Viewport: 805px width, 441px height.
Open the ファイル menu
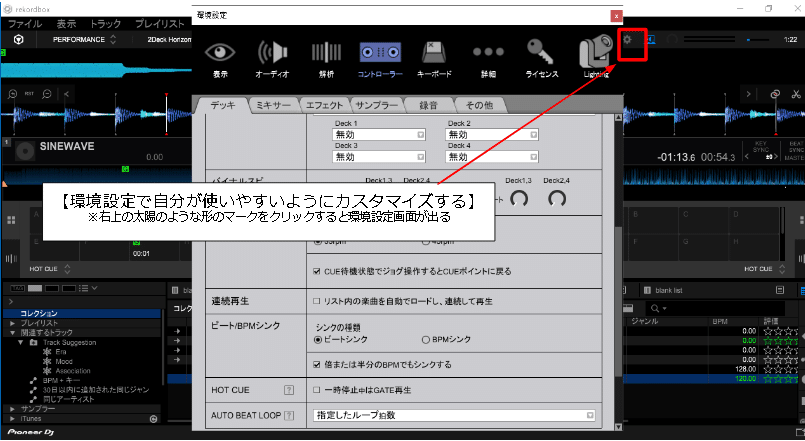coord(25,24)
